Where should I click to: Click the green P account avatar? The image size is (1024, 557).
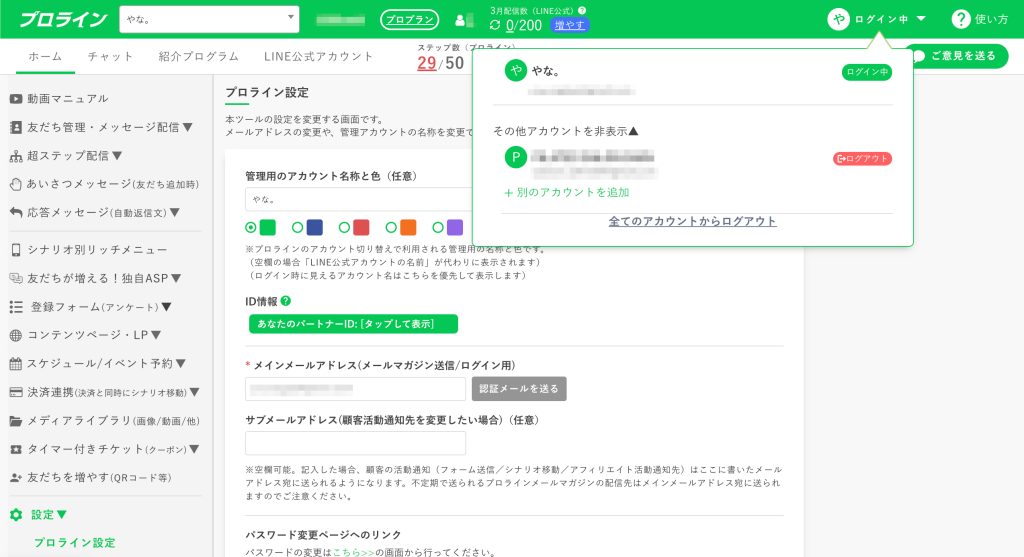(516, 157)
